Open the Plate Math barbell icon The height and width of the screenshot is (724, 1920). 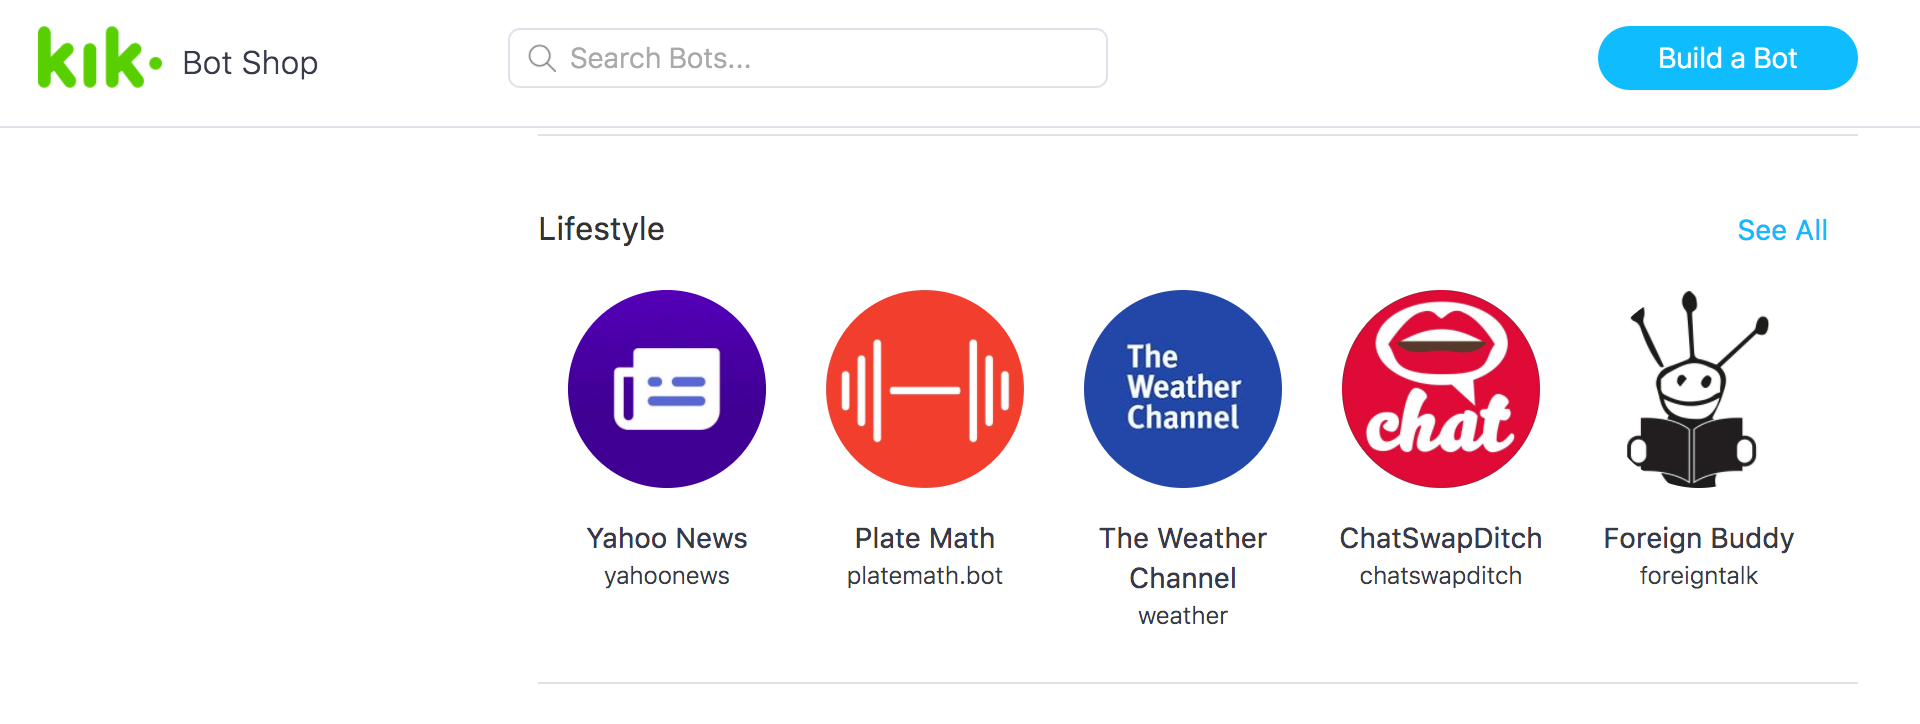tap(925, 389)
